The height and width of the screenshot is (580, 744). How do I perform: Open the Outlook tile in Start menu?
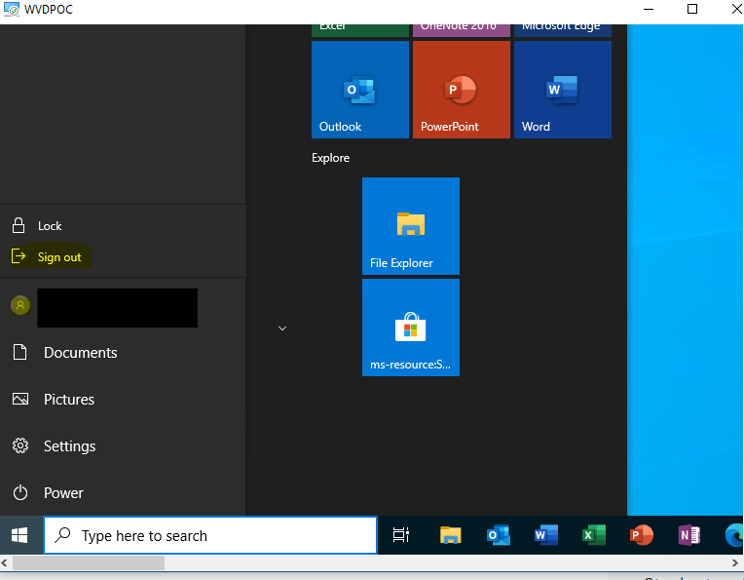pyautogui.click(x=360, y=90)
